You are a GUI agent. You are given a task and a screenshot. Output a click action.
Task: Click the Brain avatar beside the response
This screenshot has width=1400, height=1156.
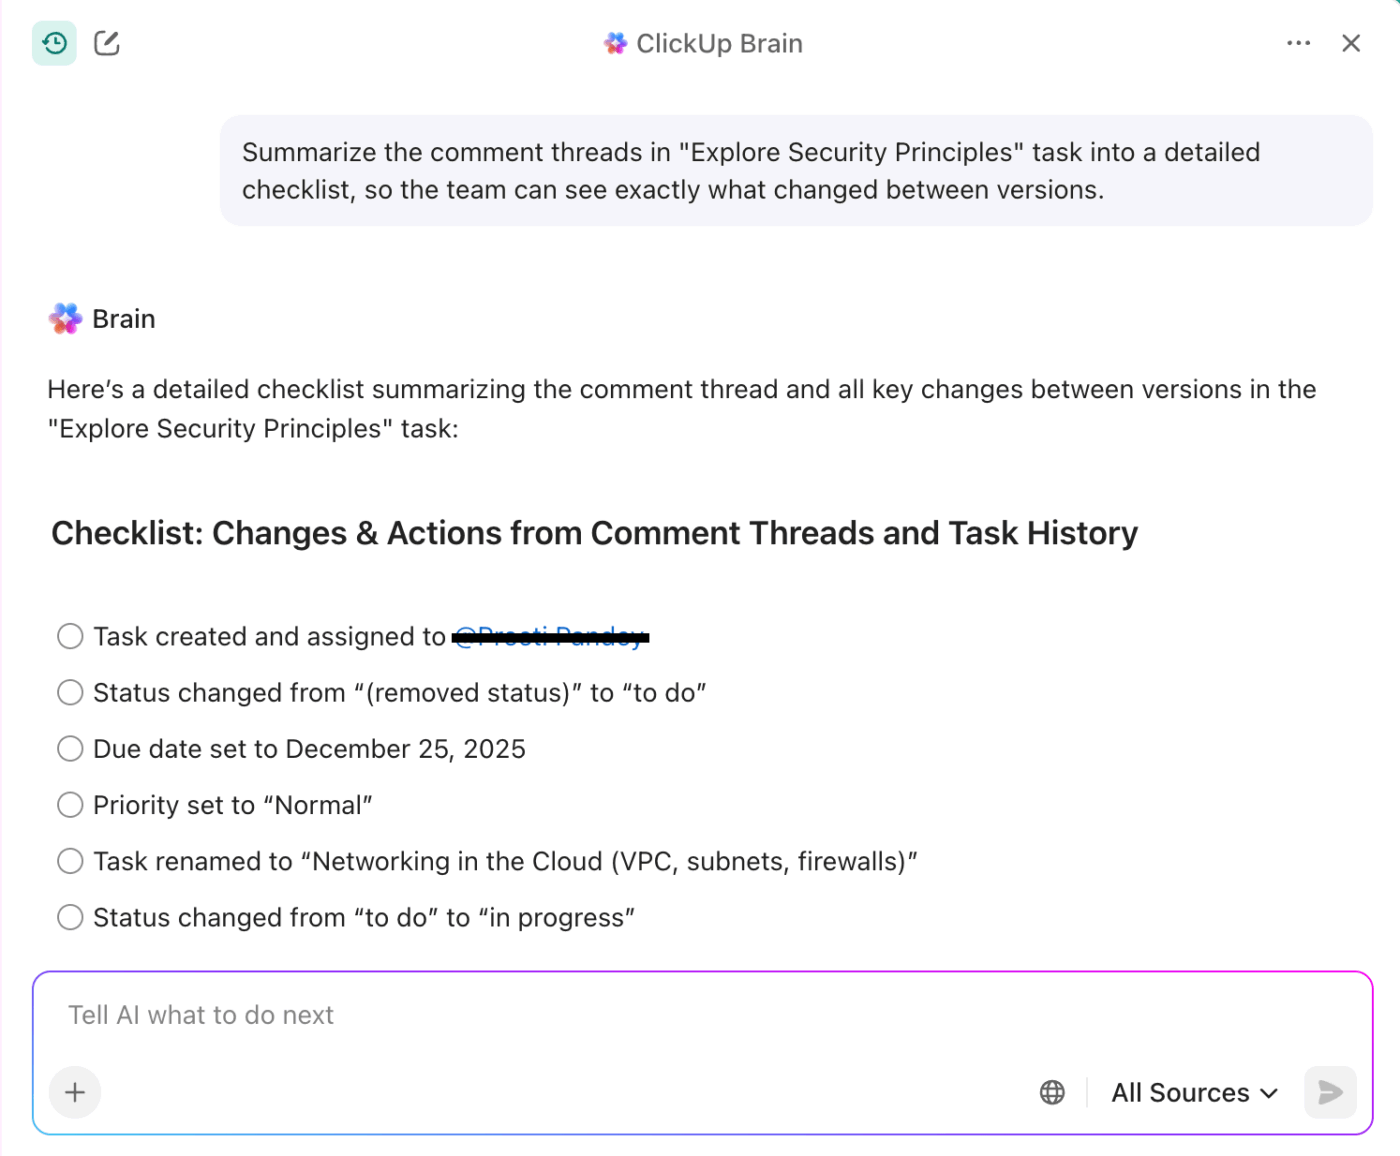(64, 318)
